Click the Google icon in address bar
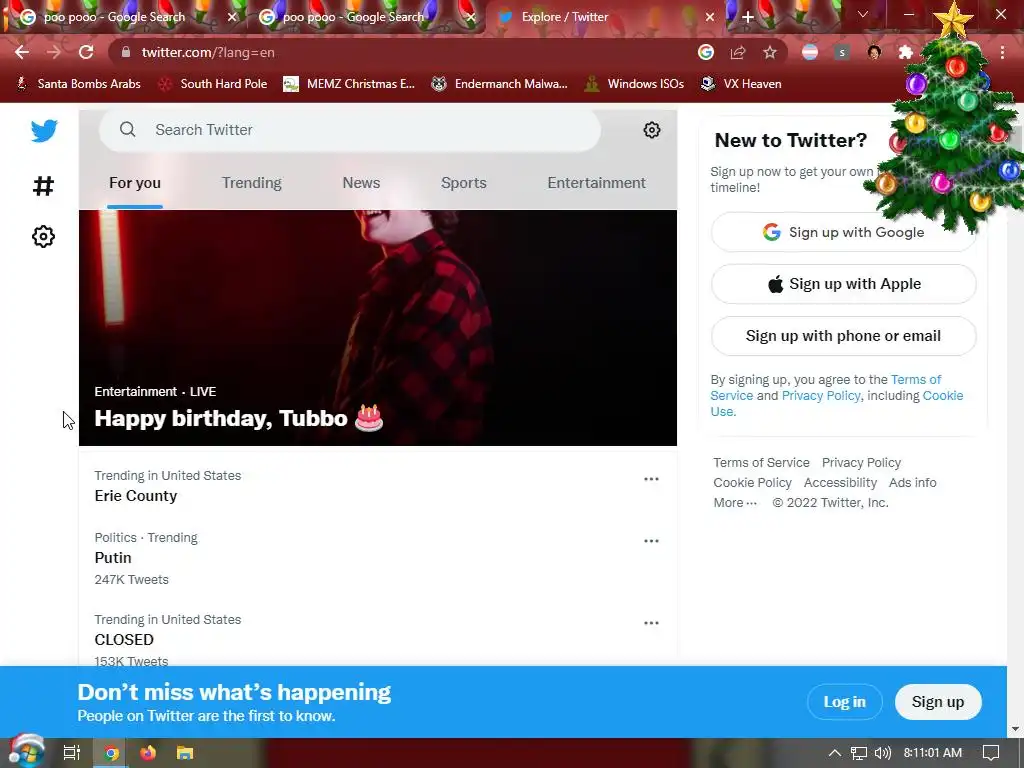 coord(706,52)
